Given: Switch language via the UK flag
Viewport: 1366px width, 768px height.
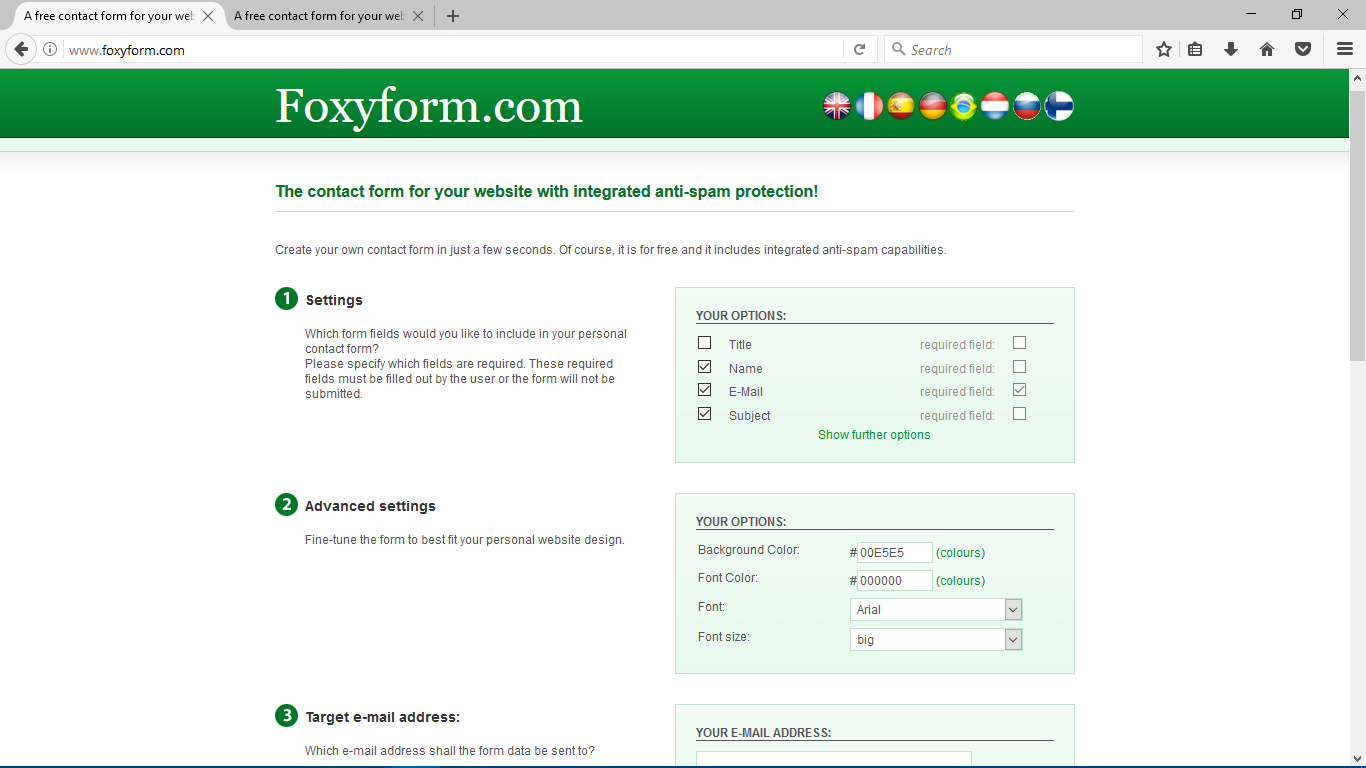Looking at the screenshot, I should point(837,106).
